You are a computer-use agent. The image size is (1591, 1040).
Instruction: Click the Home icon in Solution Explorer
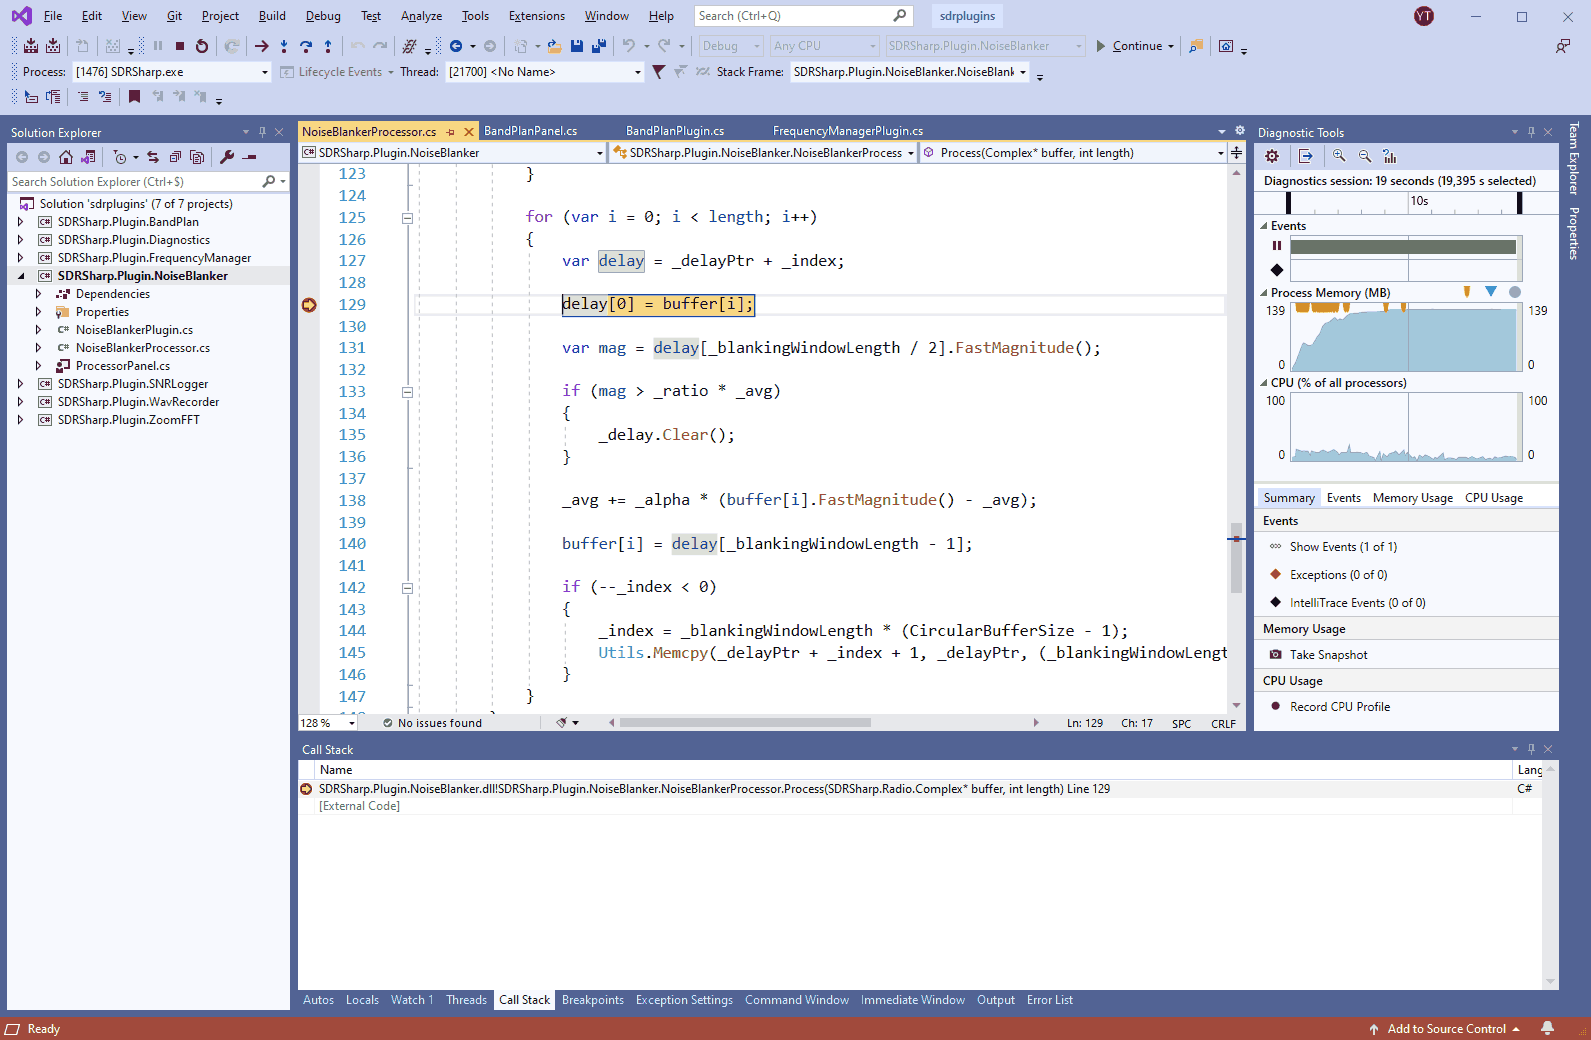(x=66, y=157)
